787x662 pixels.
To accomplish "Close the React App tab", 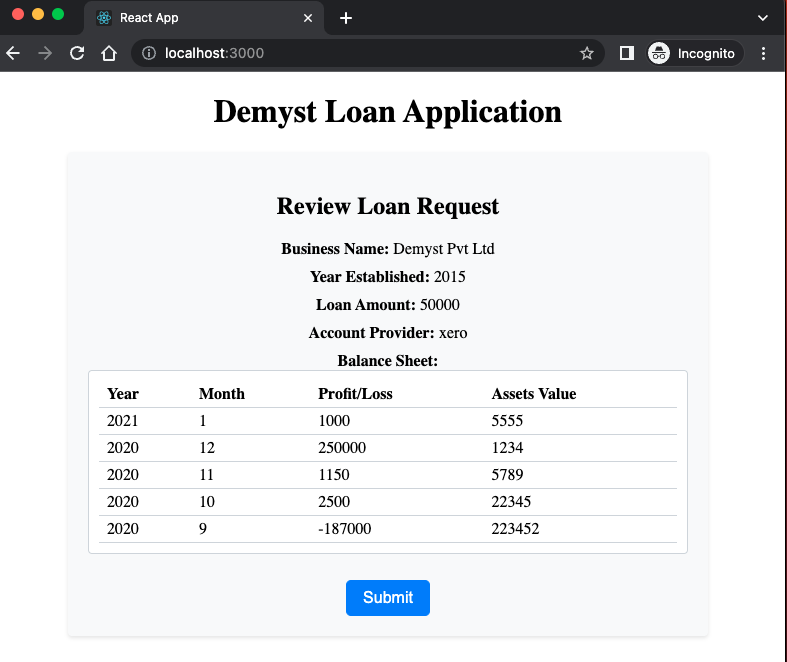I will (308, 18).
